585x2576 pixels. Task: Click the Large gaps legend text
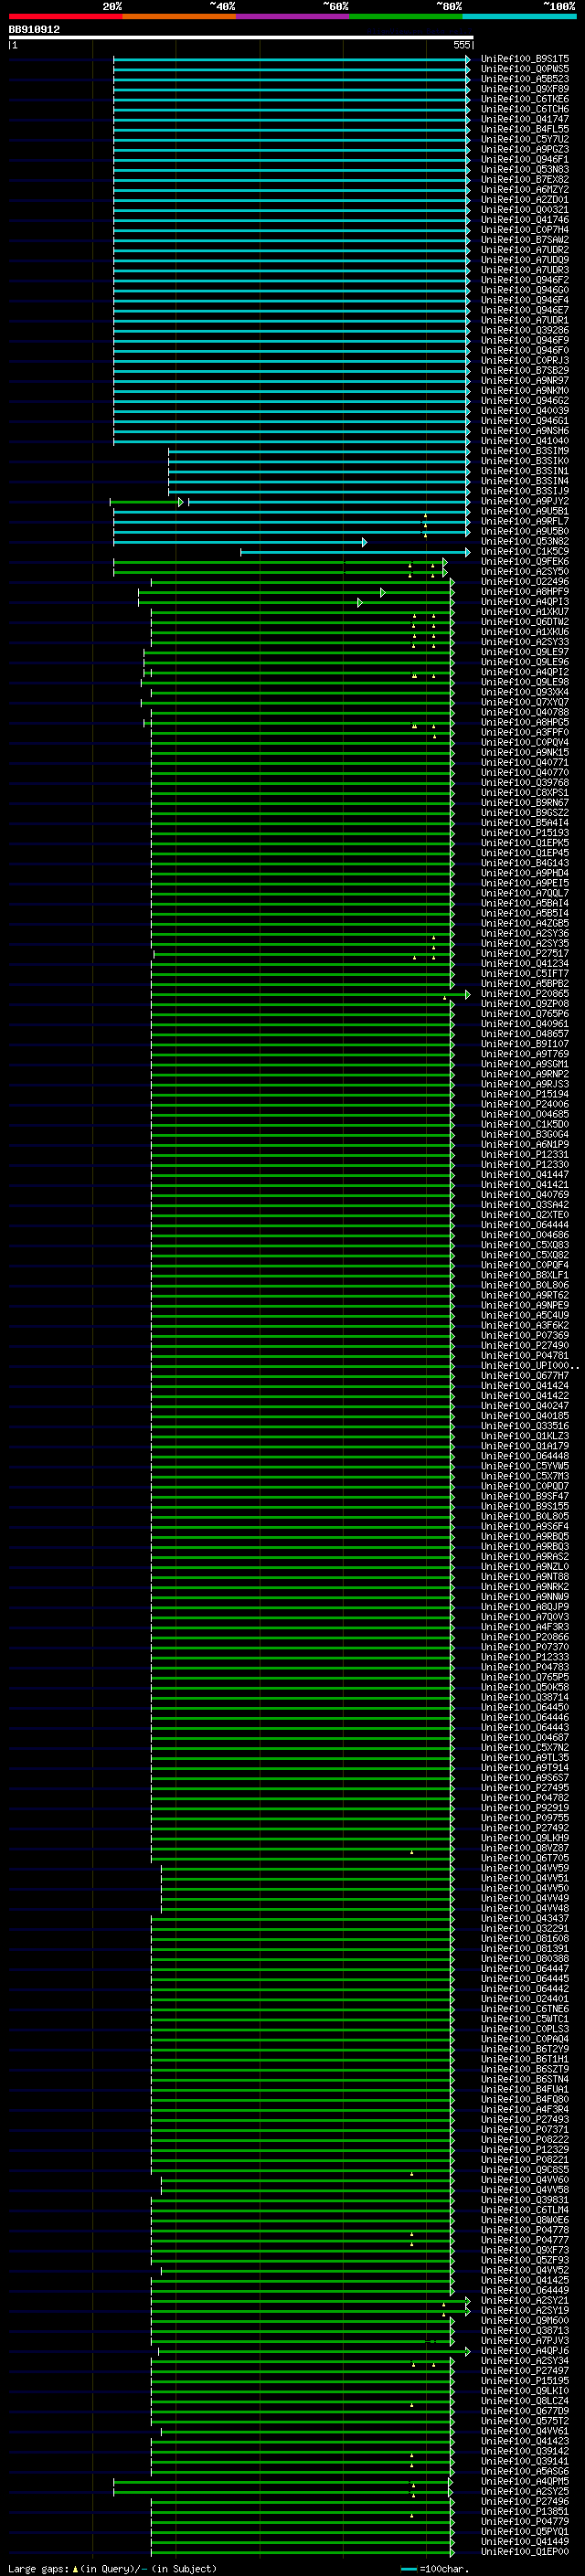(x=38, y=2568)
